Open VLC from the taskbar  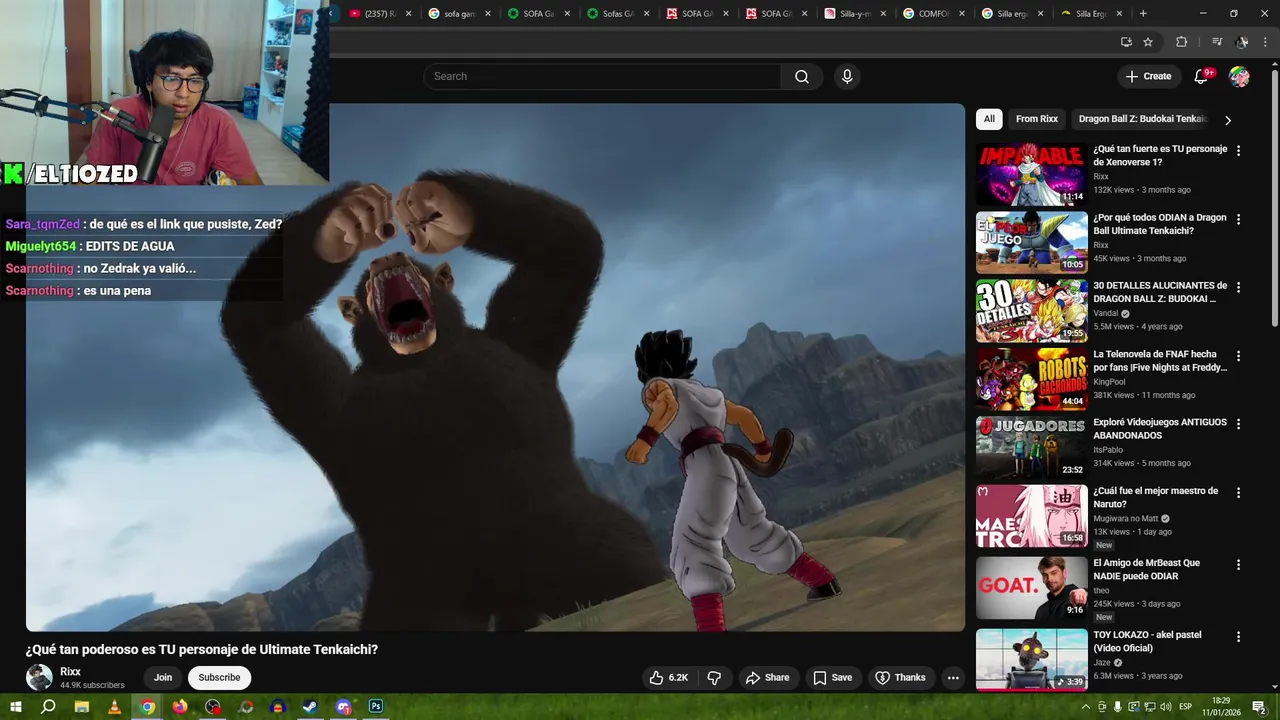coord(114,706)
